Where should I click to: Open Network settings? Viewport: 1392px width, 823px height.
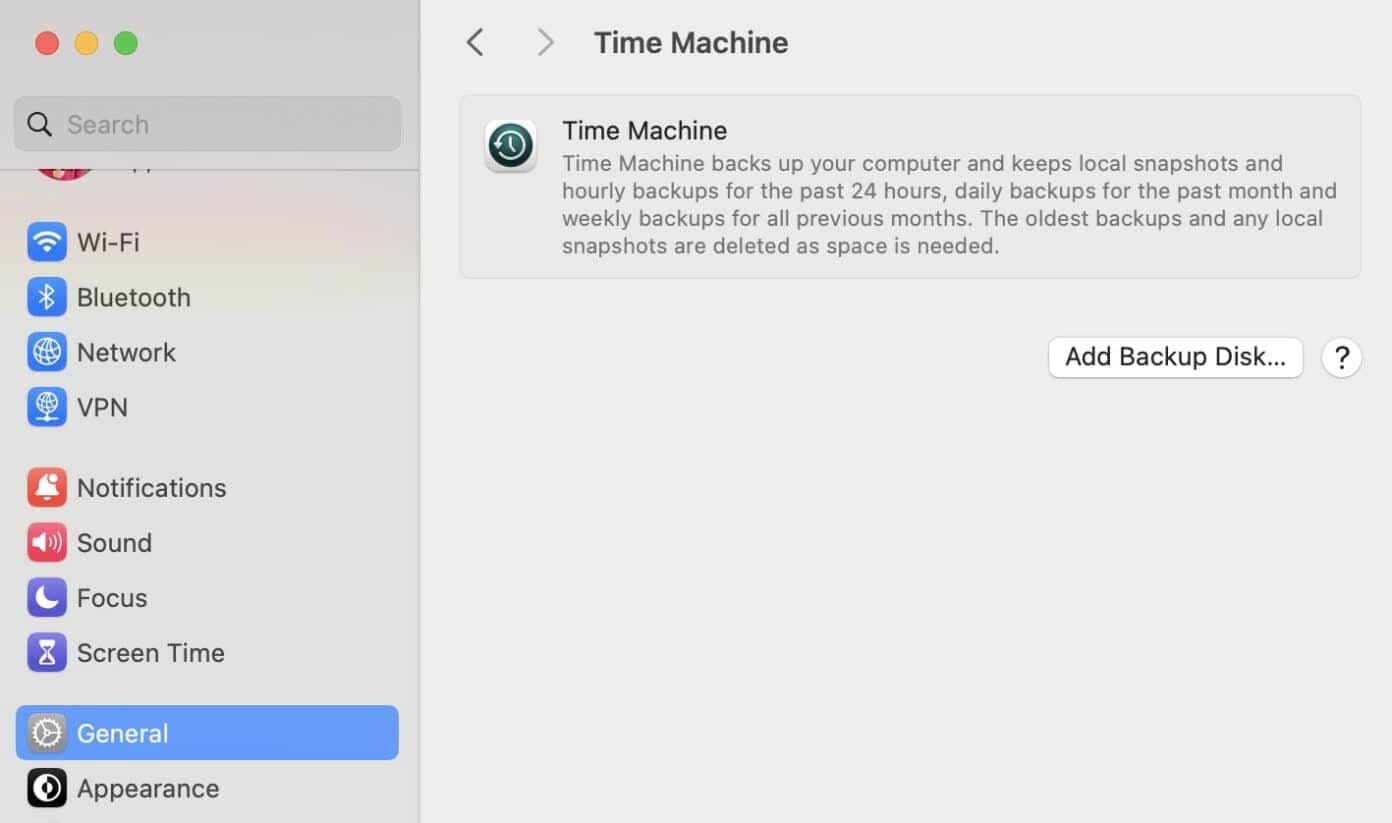[126, 352]
